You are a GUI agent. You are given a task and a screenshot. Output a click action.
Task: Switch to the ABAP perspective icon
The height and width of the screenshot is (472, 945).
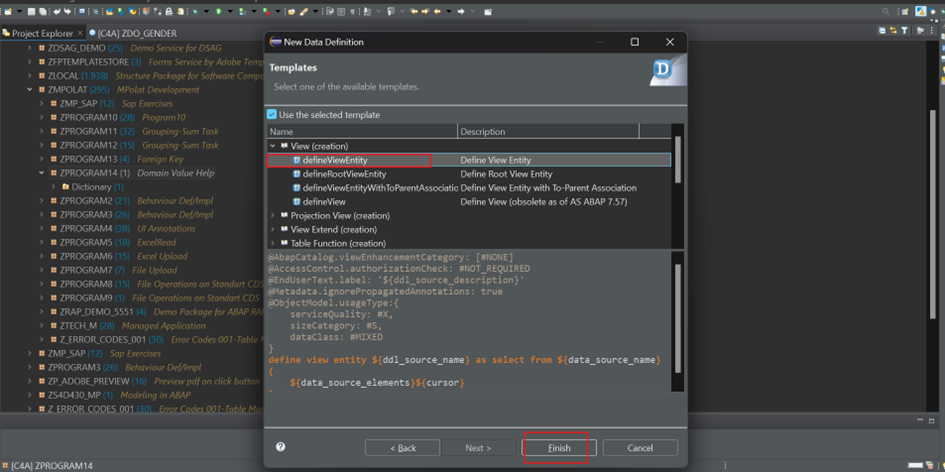[x=921, y=11]
